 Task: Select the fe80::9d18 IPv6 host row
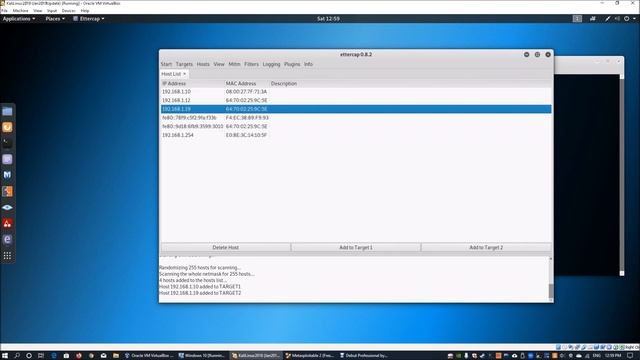[x=356, y=126]
